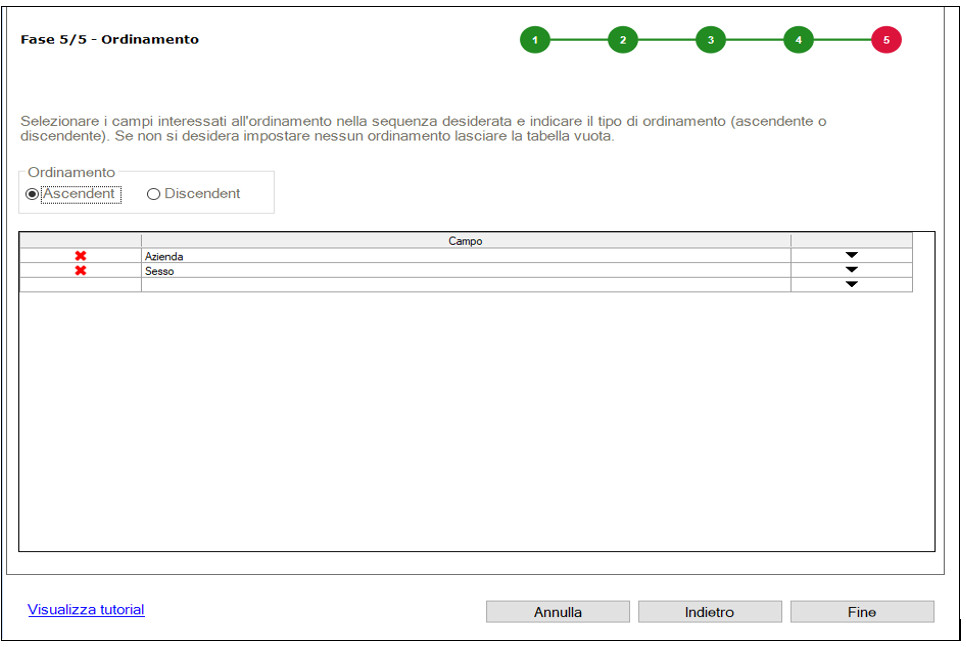Open dropdown arrow for Azienda row
The height and width of the screenshot is (647, 966).
[851, 255]
